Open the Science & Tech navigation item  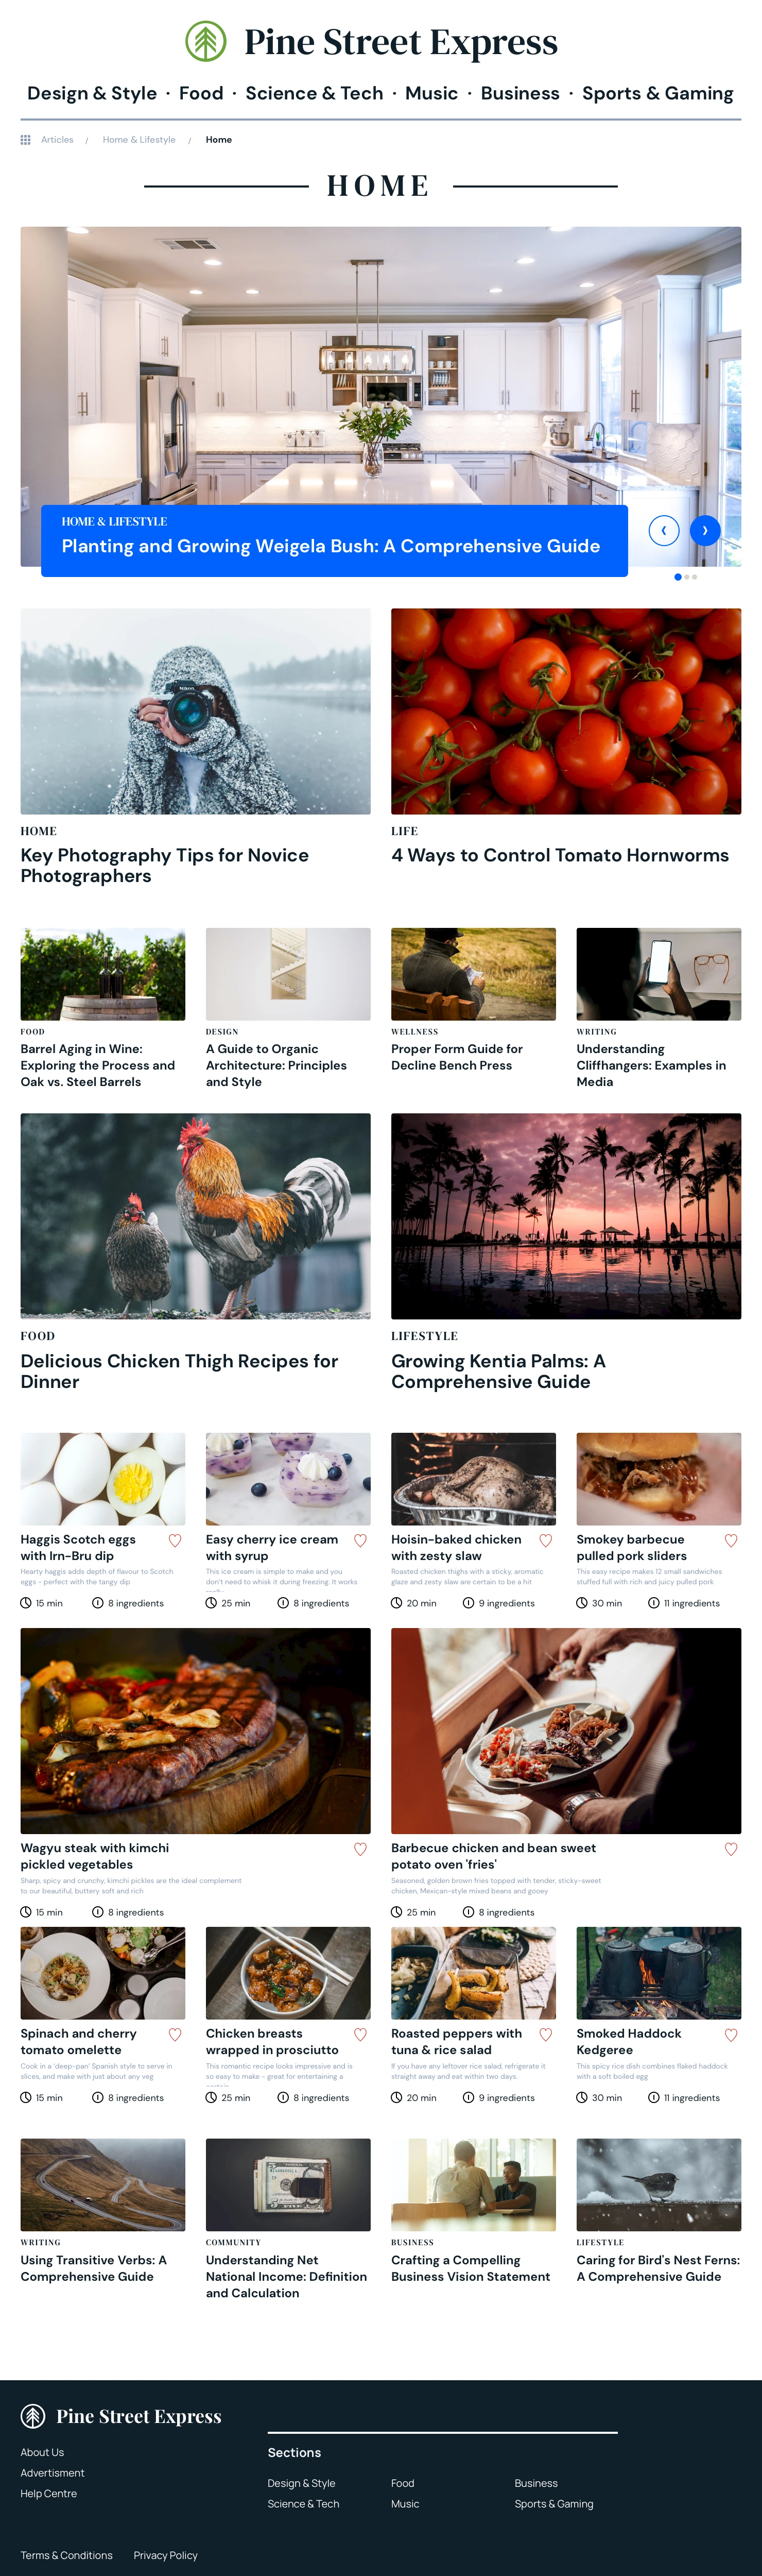(x=314, y=93)
